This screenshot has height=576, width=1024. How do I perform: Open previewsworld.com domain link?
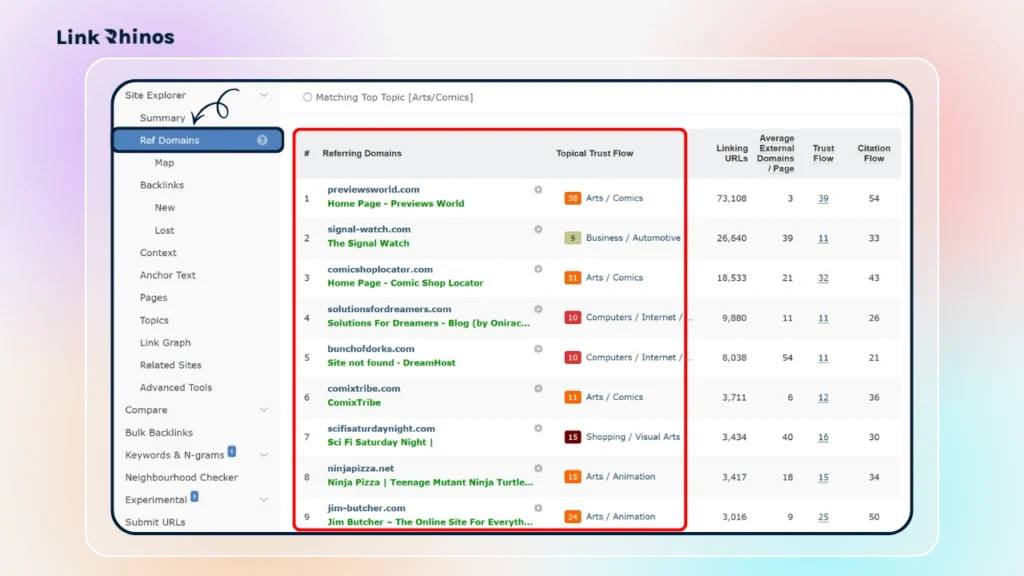tap(374, 189)
